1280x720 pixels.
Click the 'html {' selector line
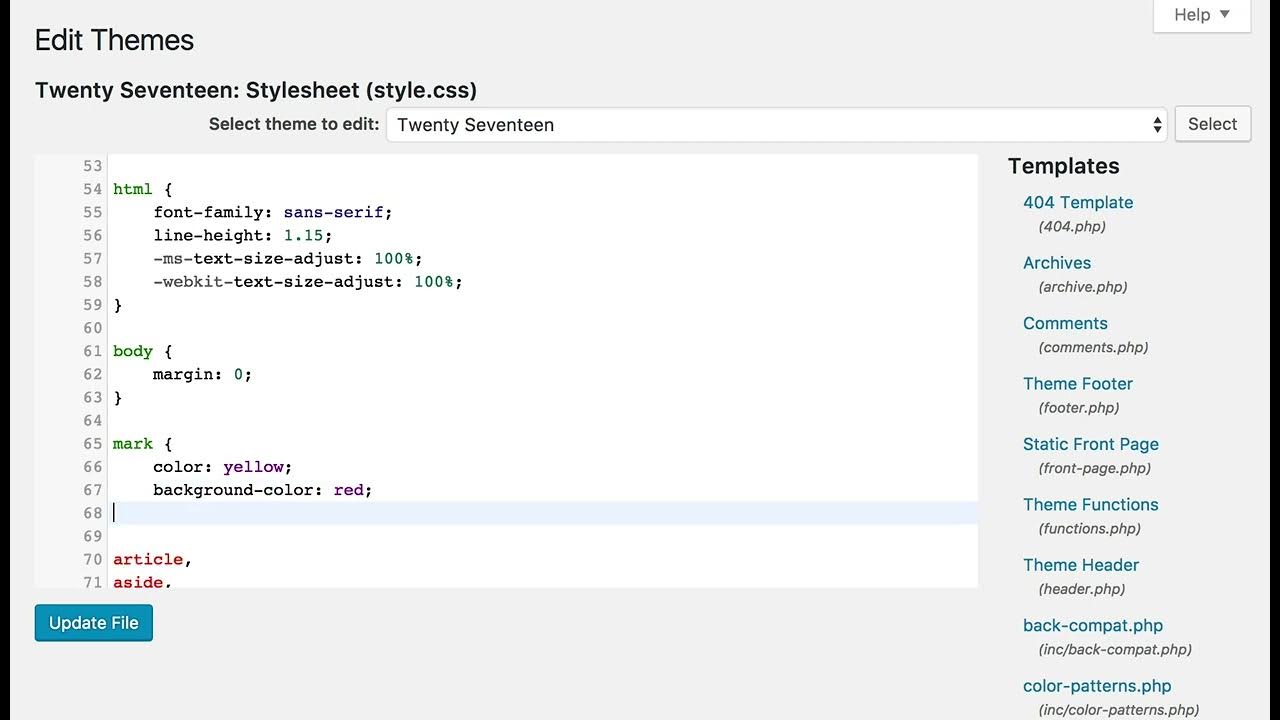point(143,189)
